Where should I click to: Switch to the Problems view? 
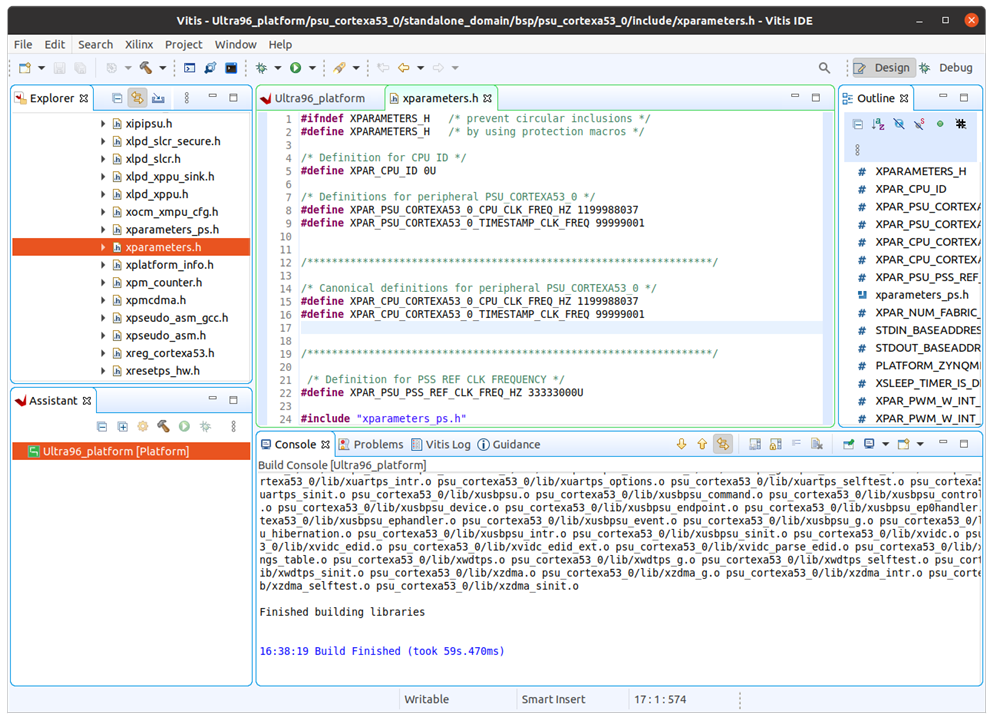click(376, 444)
